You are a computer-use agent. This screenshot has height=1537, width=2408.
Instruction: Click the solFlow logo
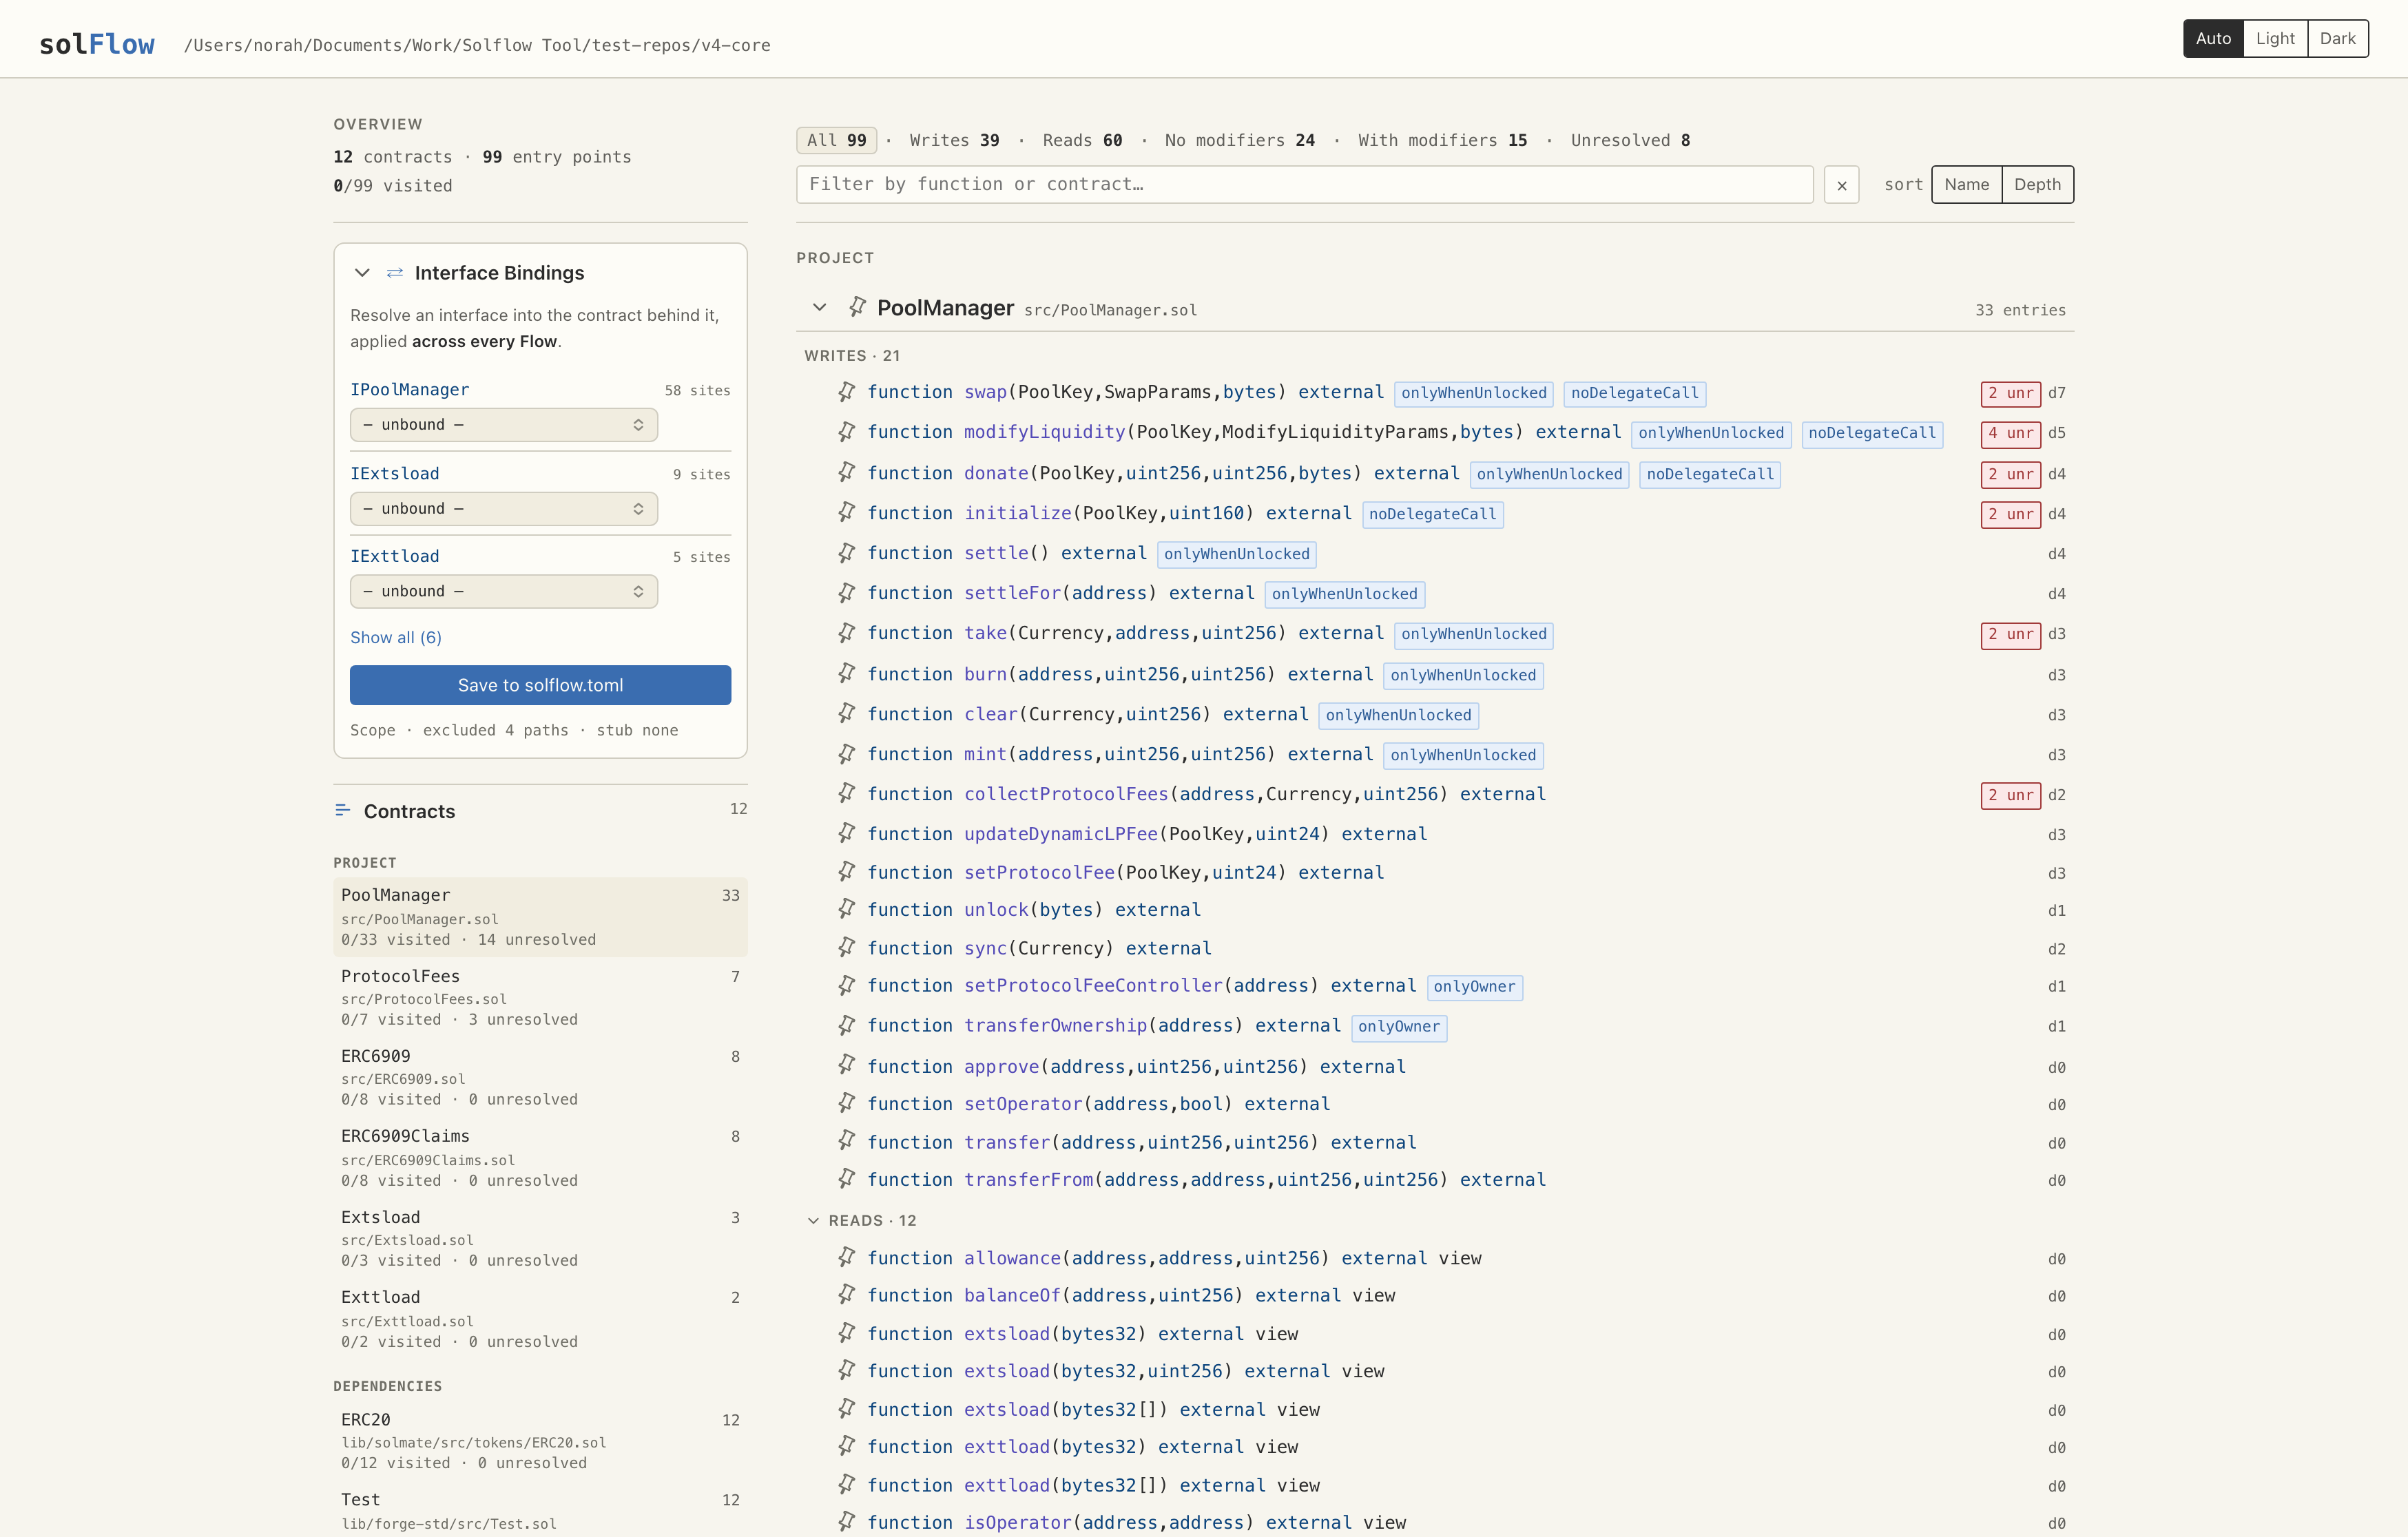97,44
